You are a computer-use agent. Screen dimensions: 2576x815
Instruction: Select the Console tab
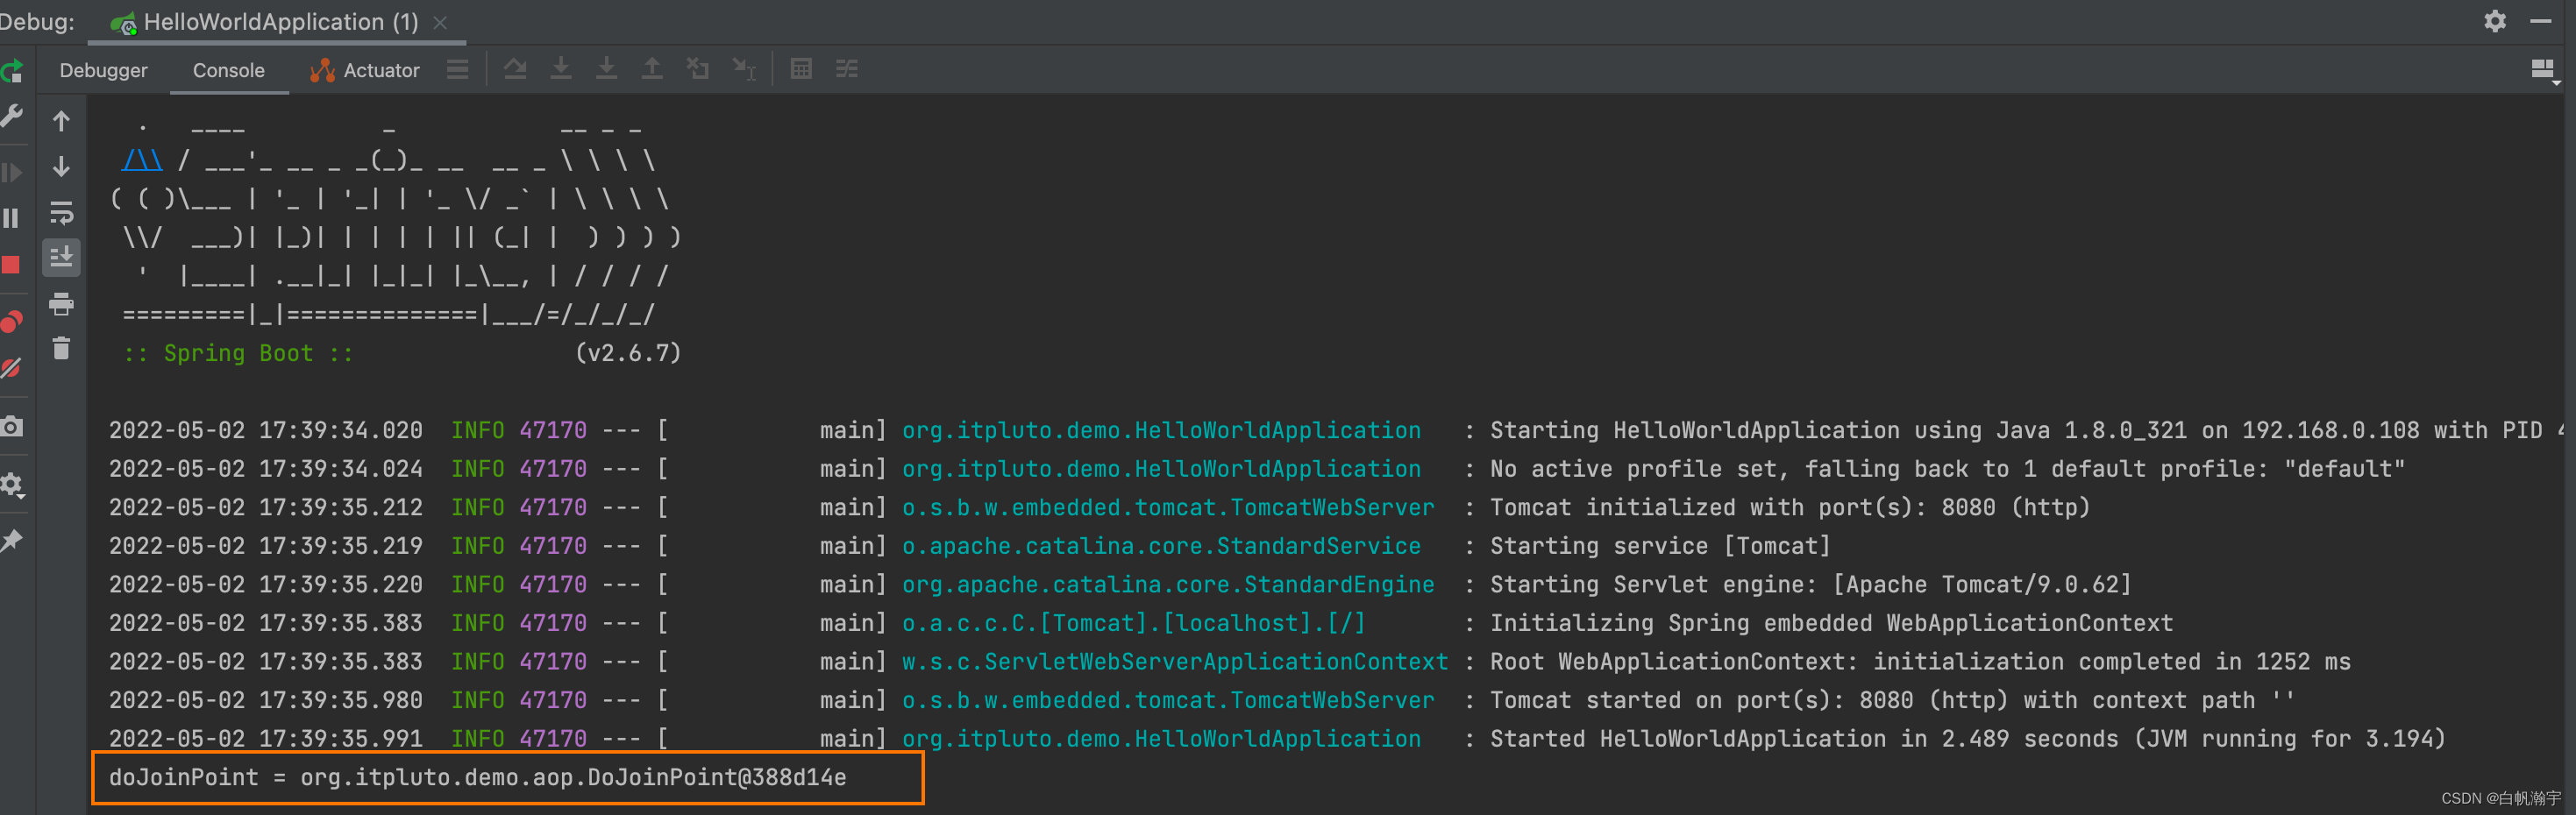tap(229, 70)
